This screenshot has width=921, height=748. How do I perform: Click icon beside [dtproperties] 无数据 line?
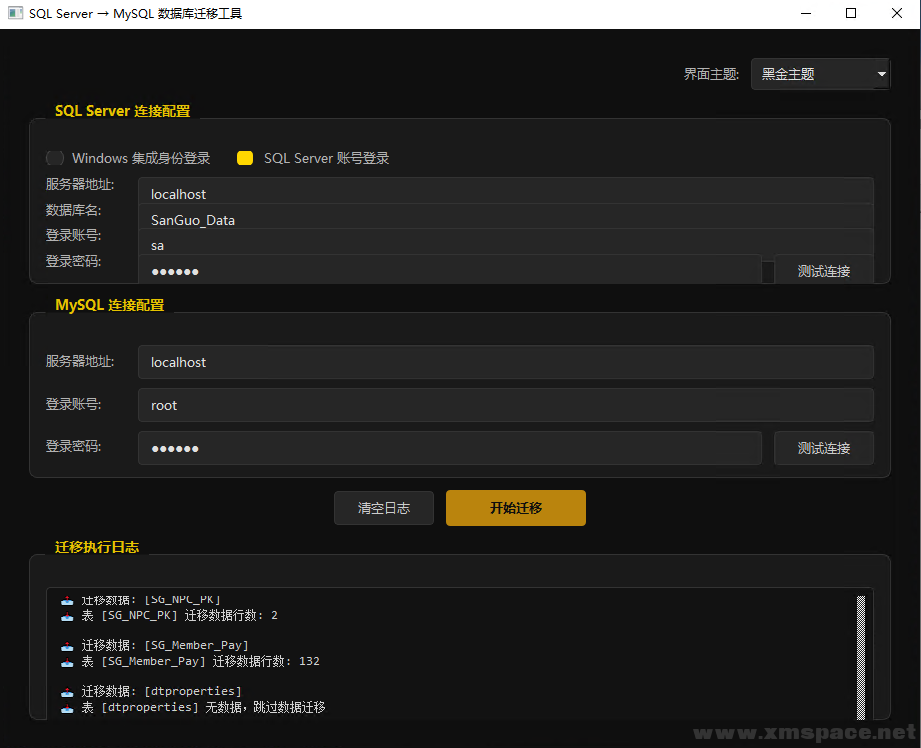(67, 708)
